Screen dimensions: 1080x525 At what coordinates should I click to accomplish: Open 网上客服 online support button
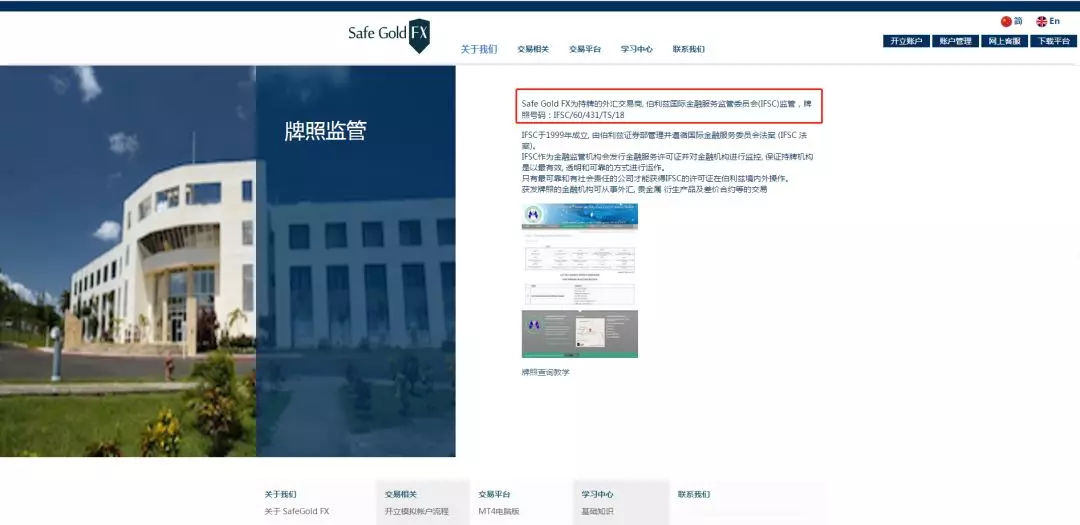(1003, 41)
